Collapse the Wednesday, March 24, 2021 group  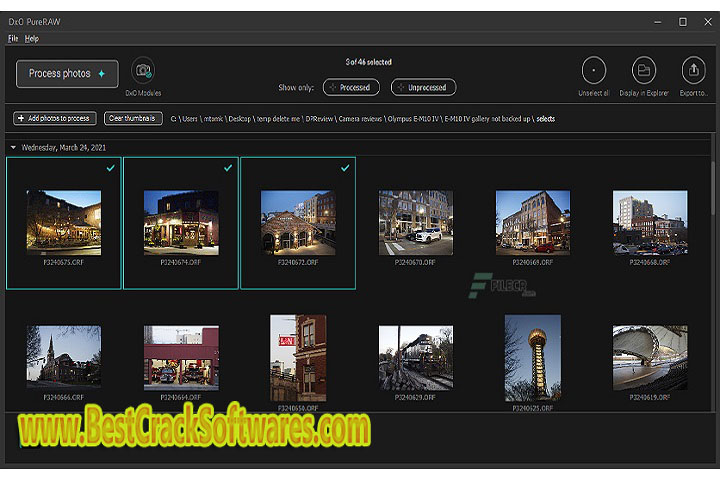pos(13,147)
